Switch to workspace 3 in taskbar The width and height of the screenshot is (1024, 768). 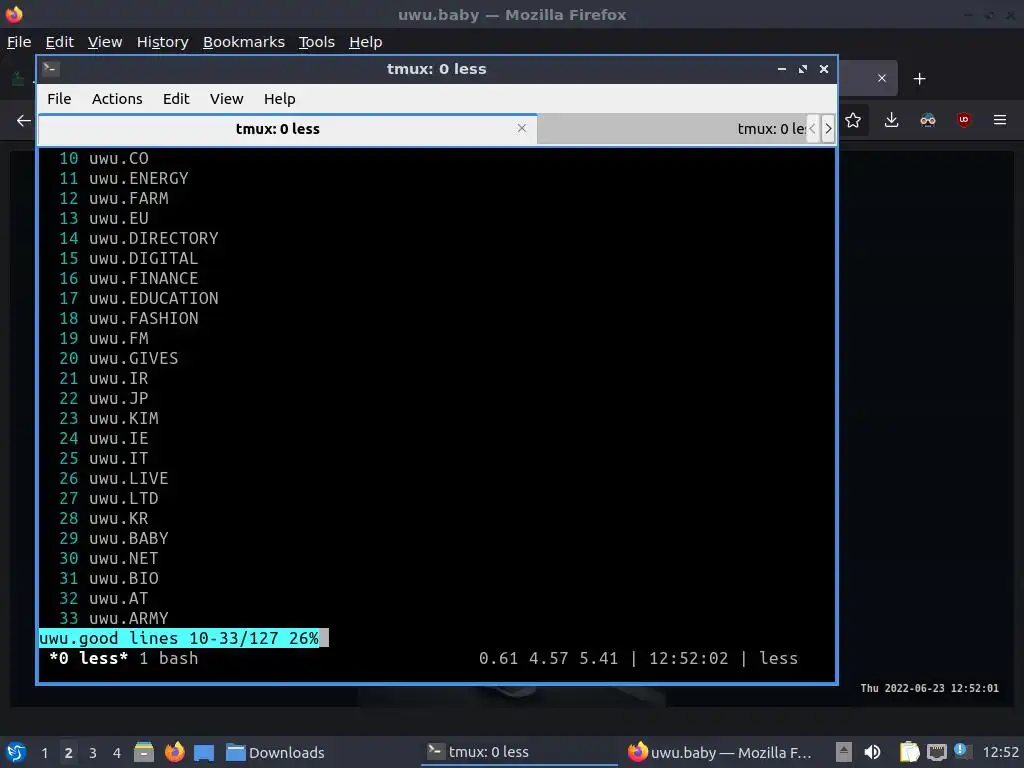point(93,753)
